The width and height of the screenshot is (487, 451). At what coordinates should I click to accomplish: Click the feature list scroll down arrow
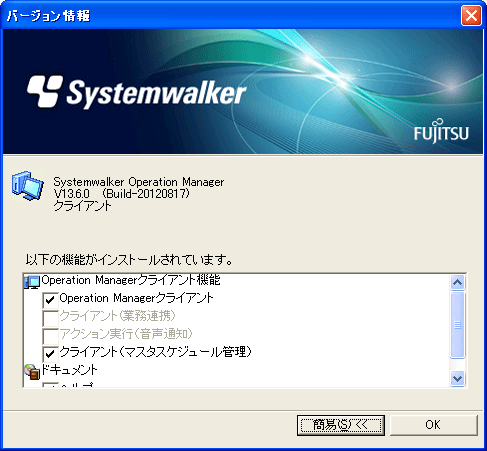457,379
